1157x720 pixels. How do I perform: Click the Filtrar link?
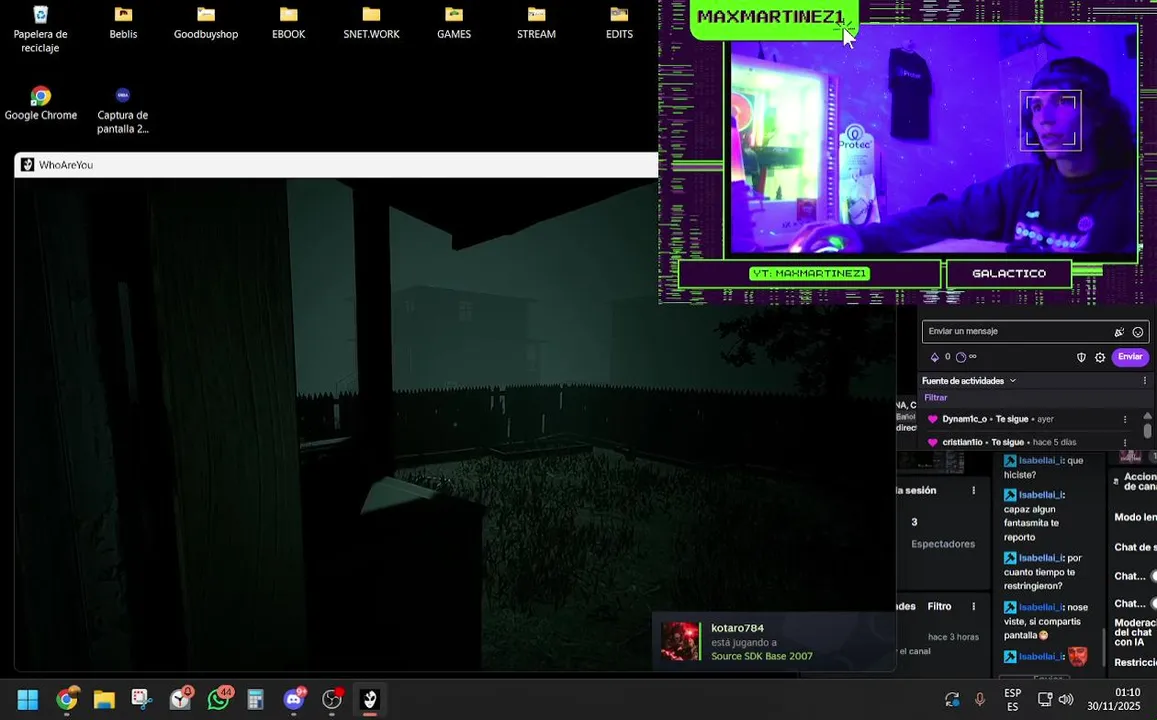click(x=936, y=398)
